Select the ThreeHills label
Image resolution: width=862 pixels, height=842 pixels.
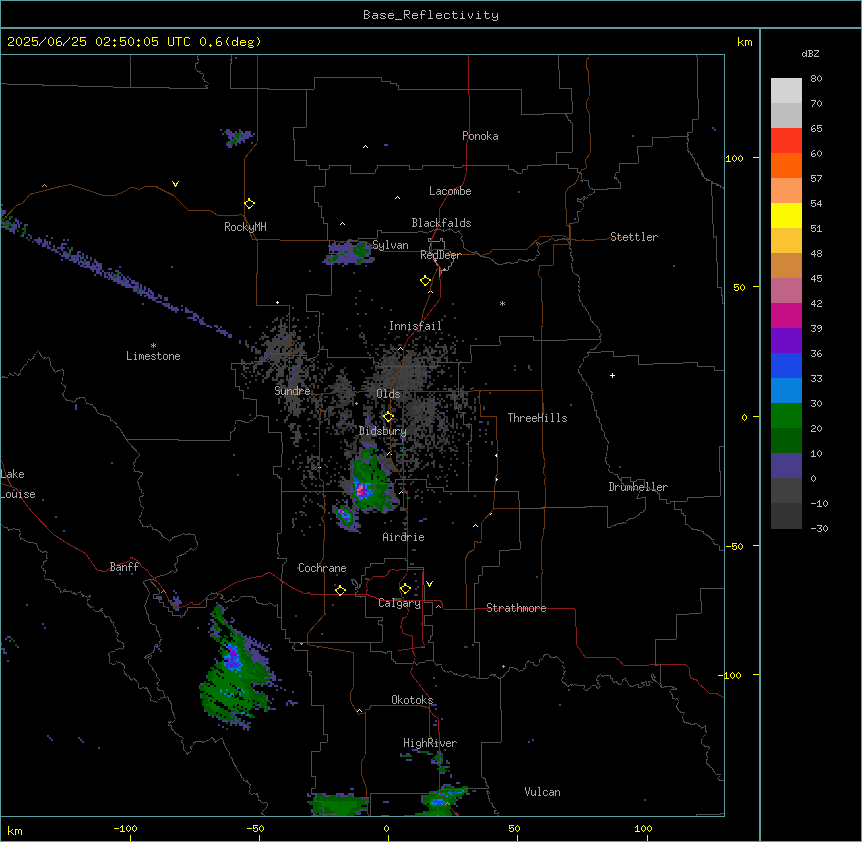tap(537, 418)
